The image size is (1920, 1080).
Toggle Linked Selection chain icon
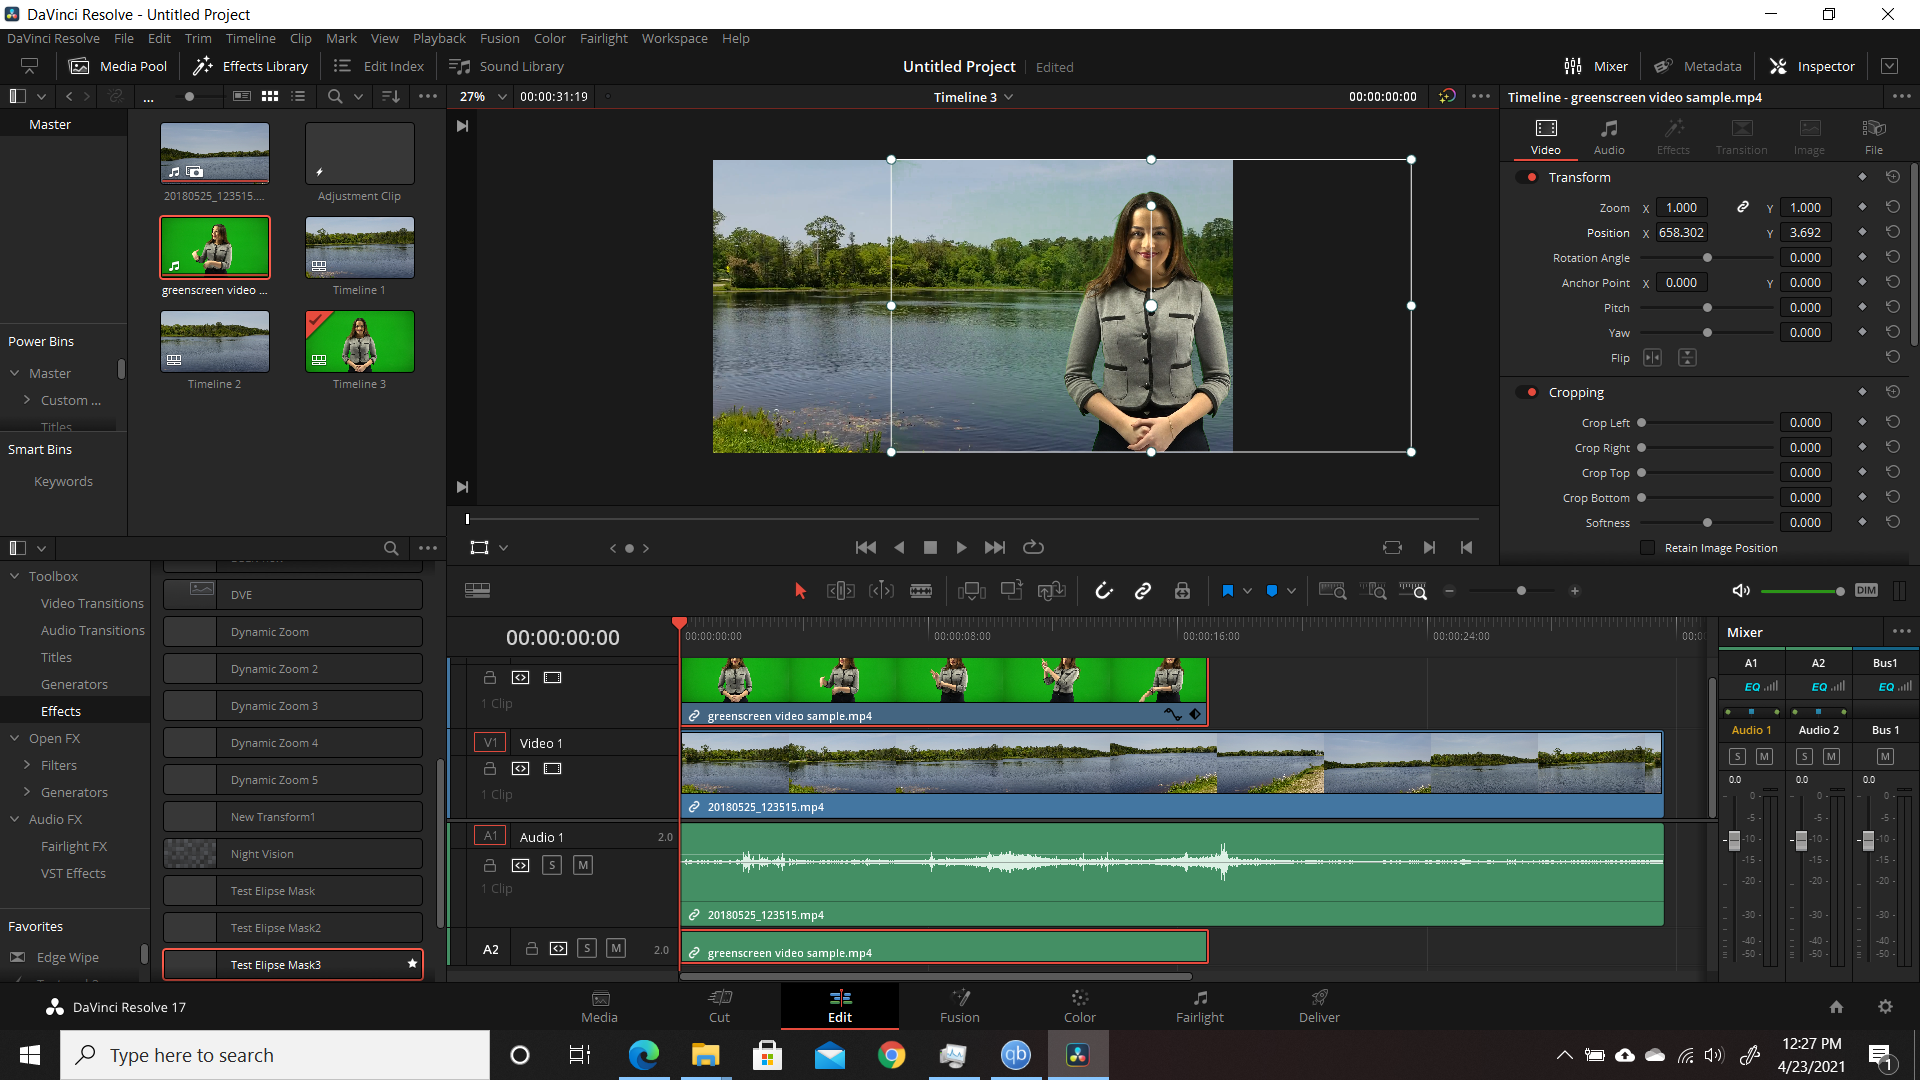(1143, 591)
